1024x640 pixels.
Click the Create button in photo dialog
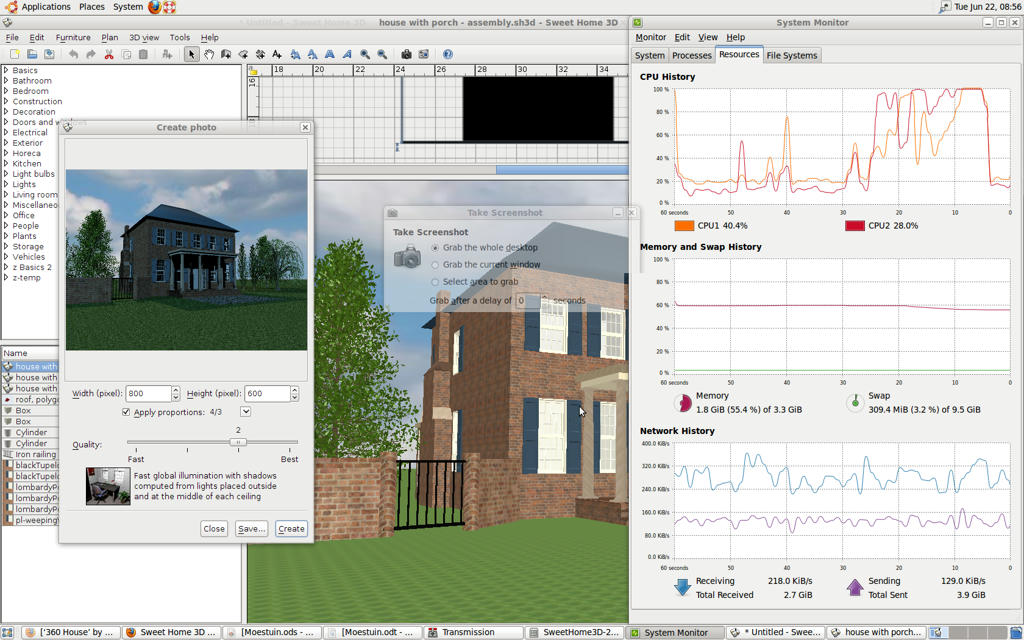291,528
